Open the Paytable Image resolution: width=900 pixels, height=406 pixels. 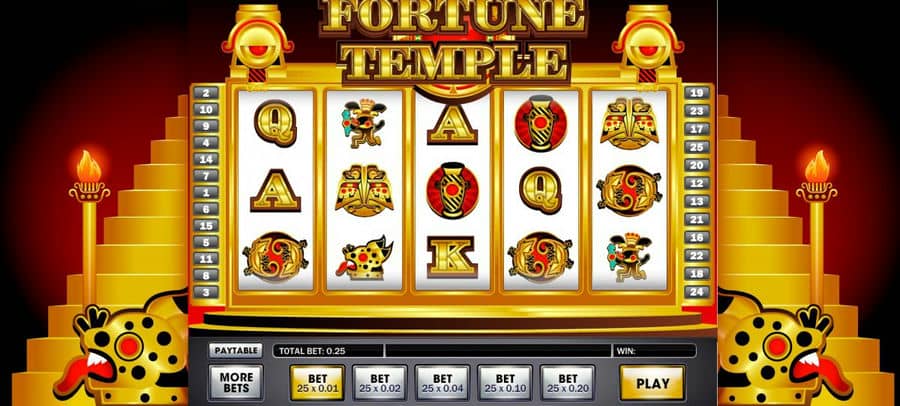235,350
